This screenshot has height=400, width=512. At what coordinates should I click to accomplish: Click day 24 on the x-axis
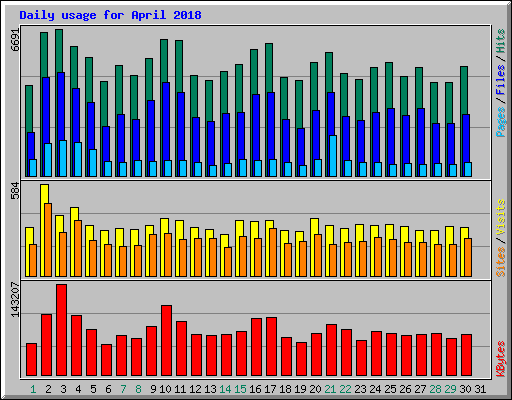click(375, 389)
